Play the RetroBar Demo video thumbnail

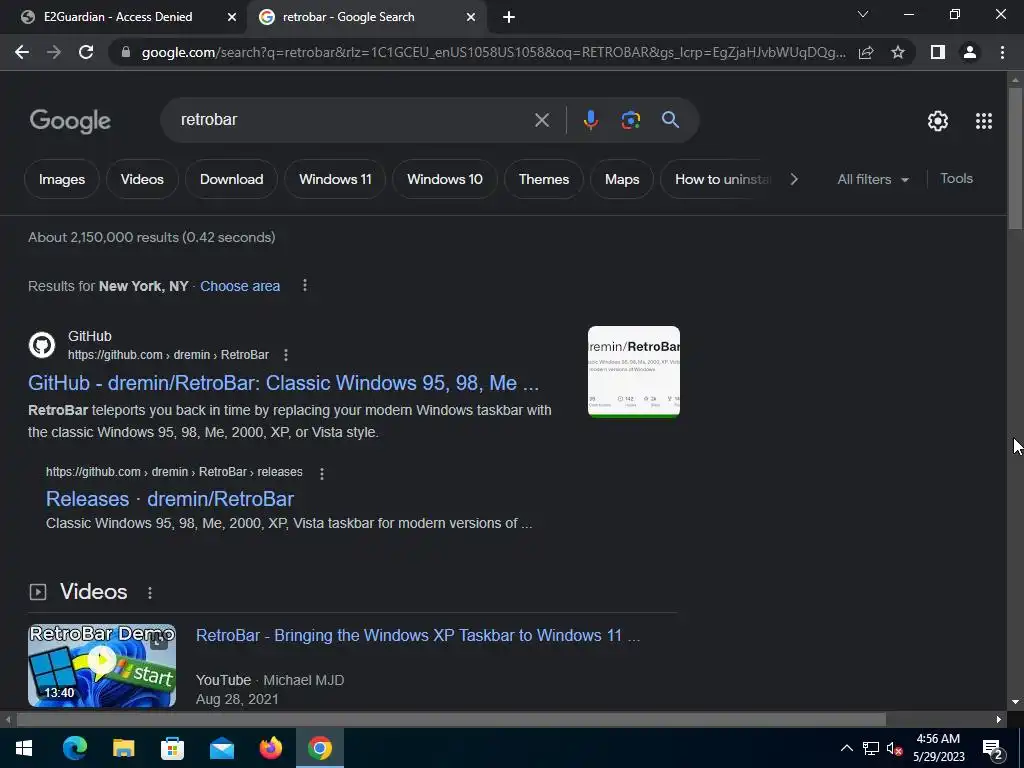click(x=102, y=665)
